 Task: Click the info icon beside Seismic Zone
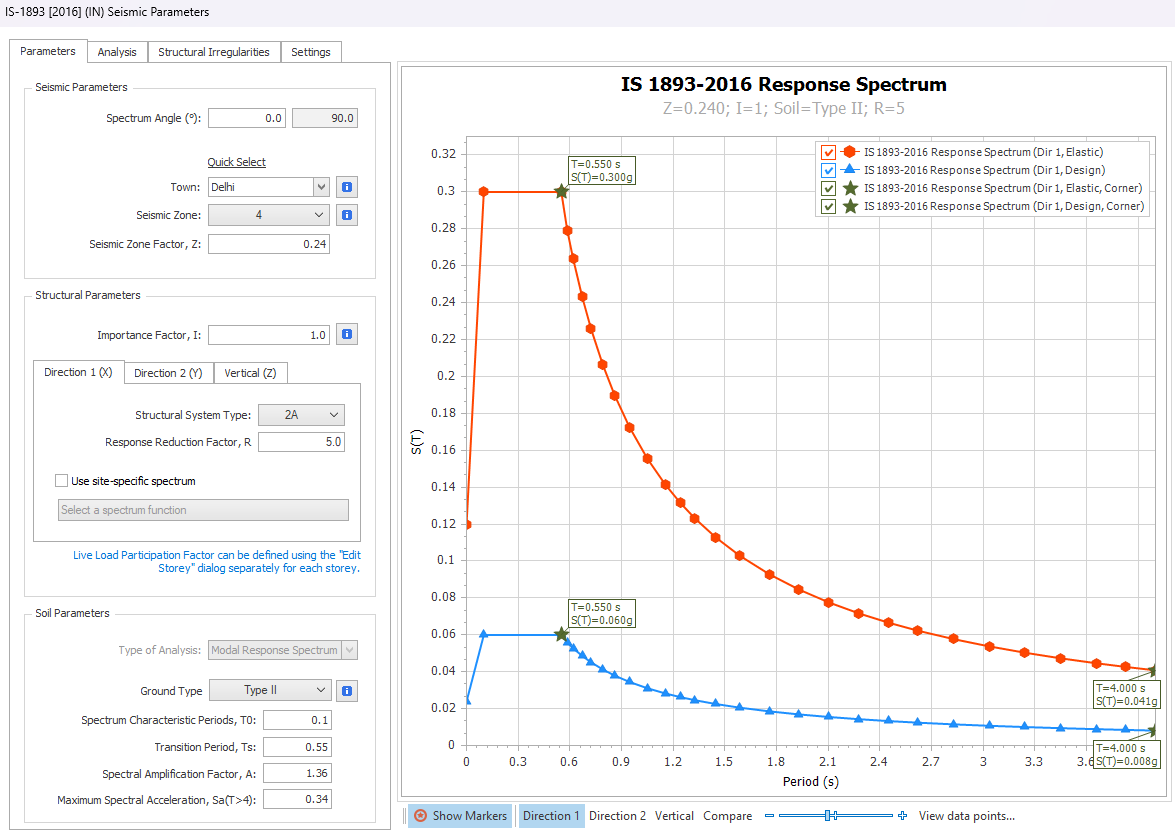tap(347, 215)
